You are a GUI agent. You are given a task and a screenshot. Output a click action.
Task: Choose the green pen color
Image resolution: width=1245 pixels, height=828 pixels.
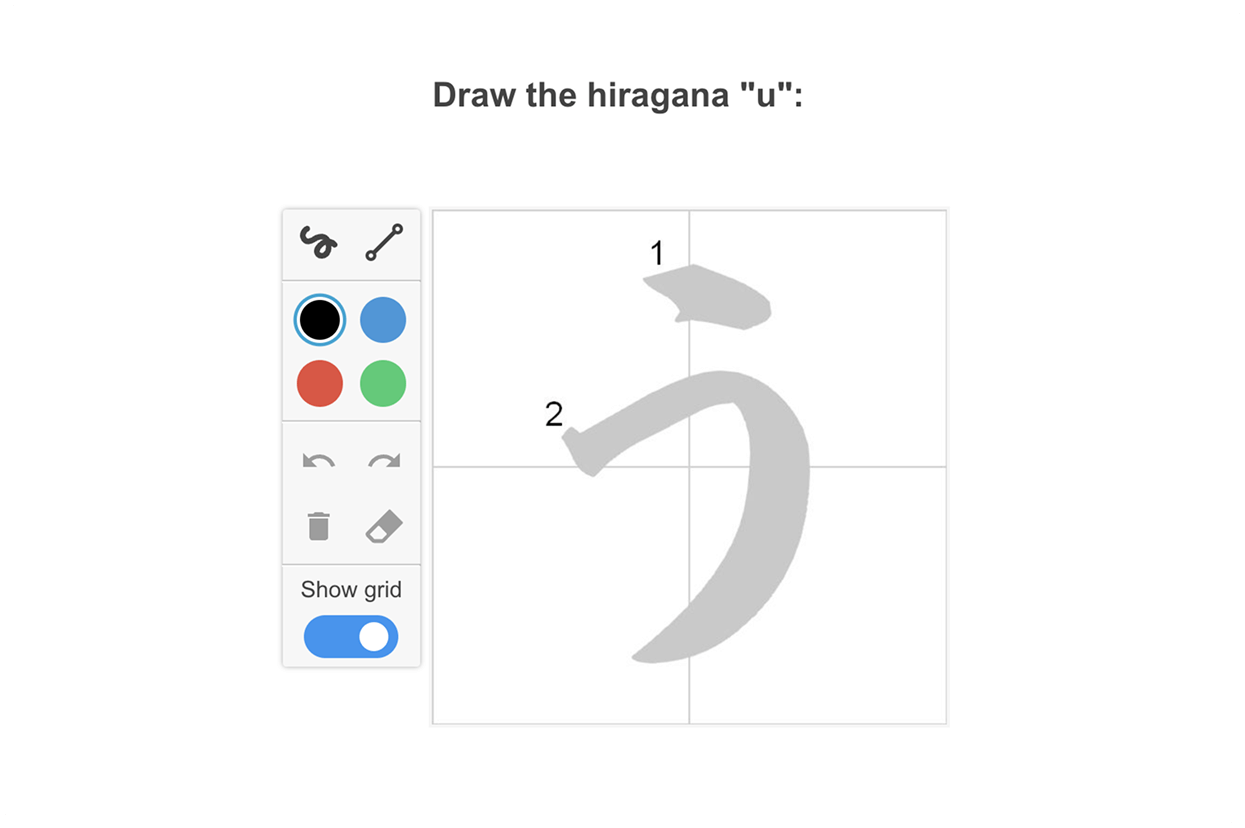pyautogui.click(x=383, y=384)
